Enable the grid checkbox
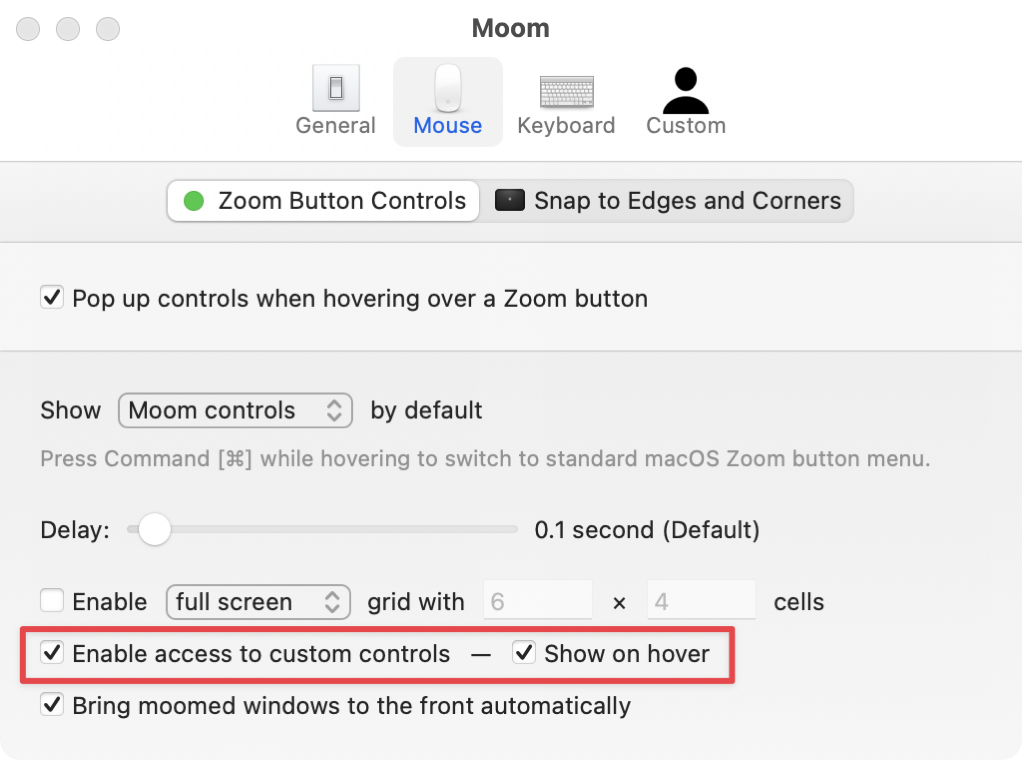Screen dimensions: 1022x760 coord(52,602)
